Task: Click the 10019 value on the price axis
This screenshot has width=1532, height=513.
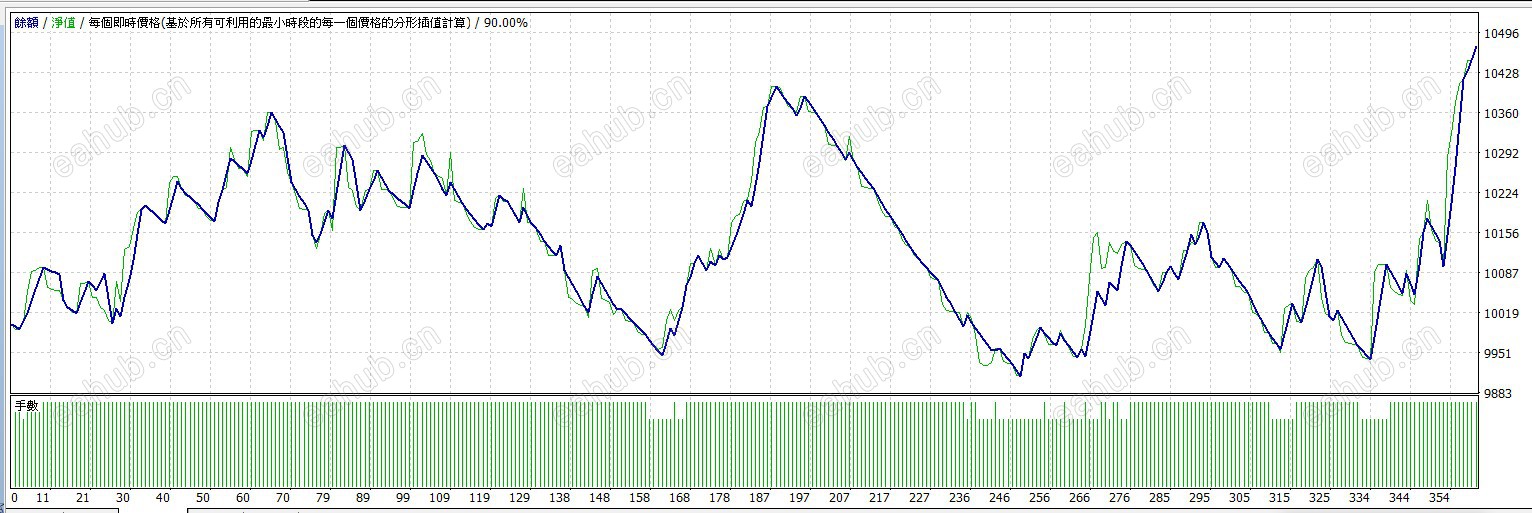Action: (1502, 314)
